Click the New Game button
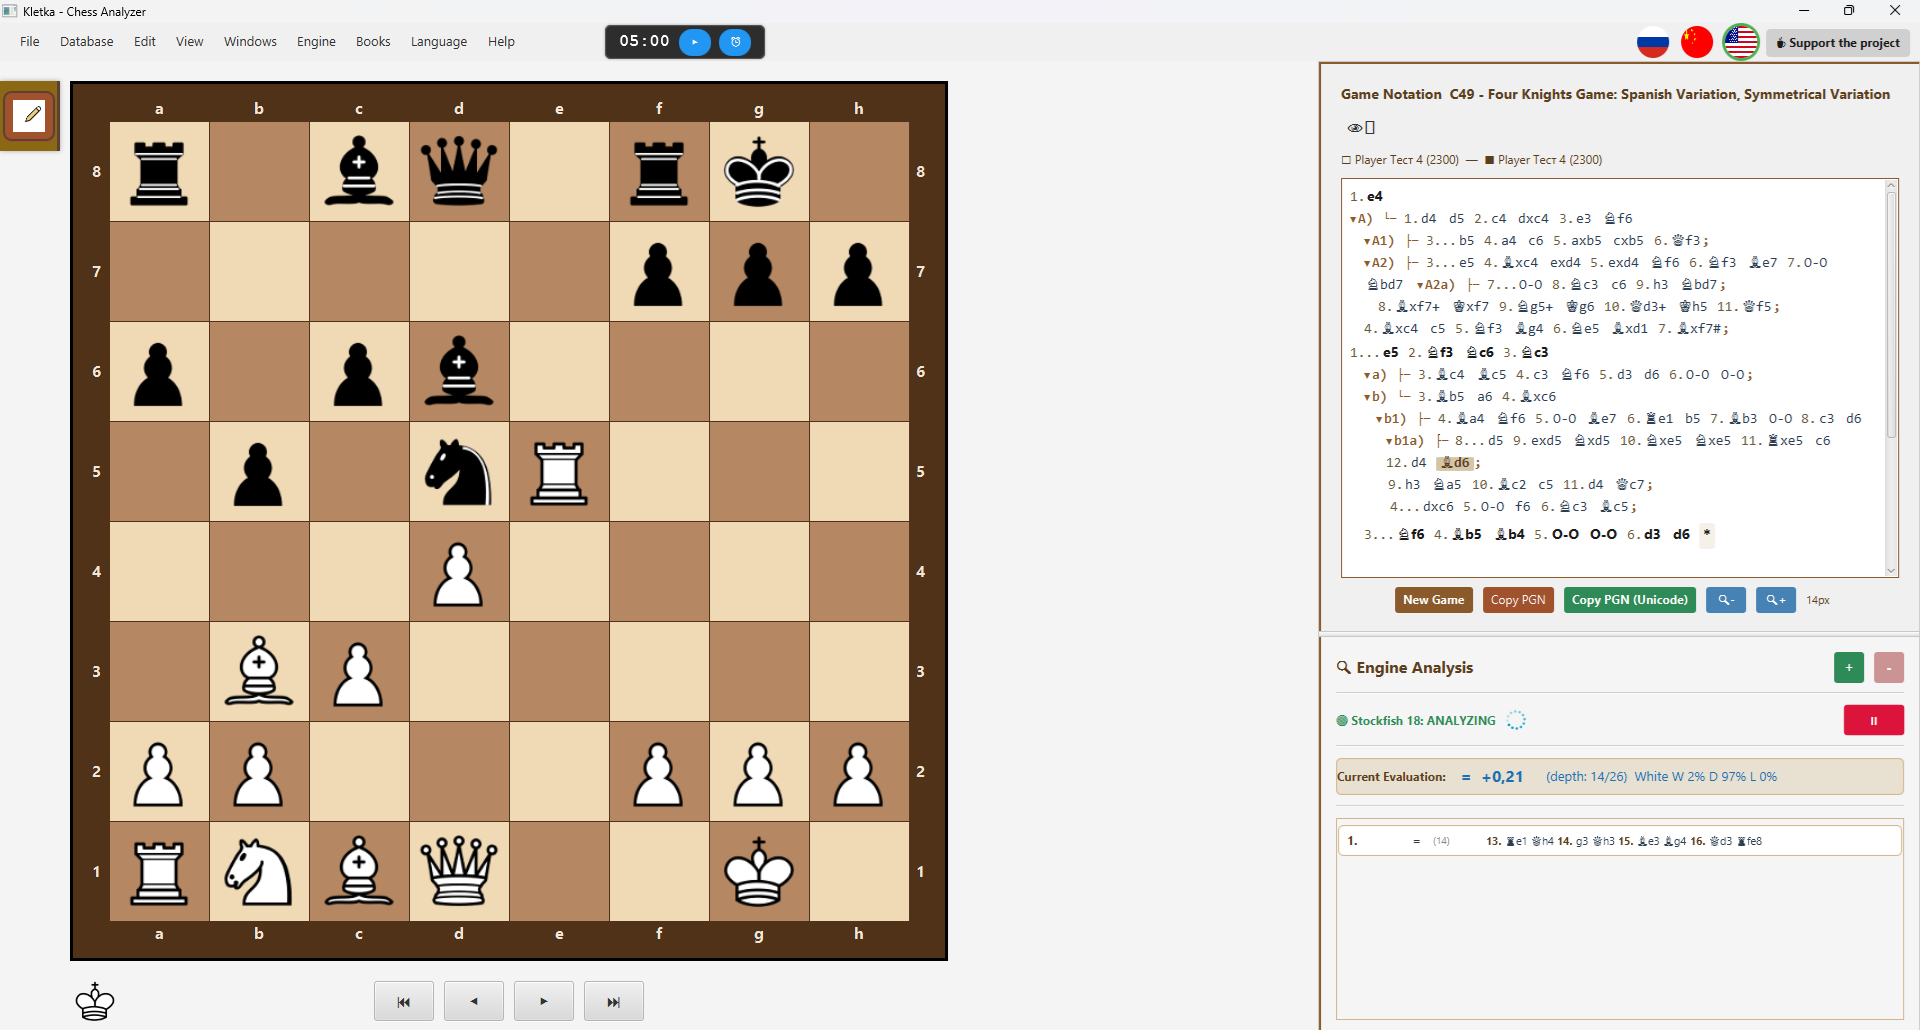1920x1030 pixels. pos(1433,600)
